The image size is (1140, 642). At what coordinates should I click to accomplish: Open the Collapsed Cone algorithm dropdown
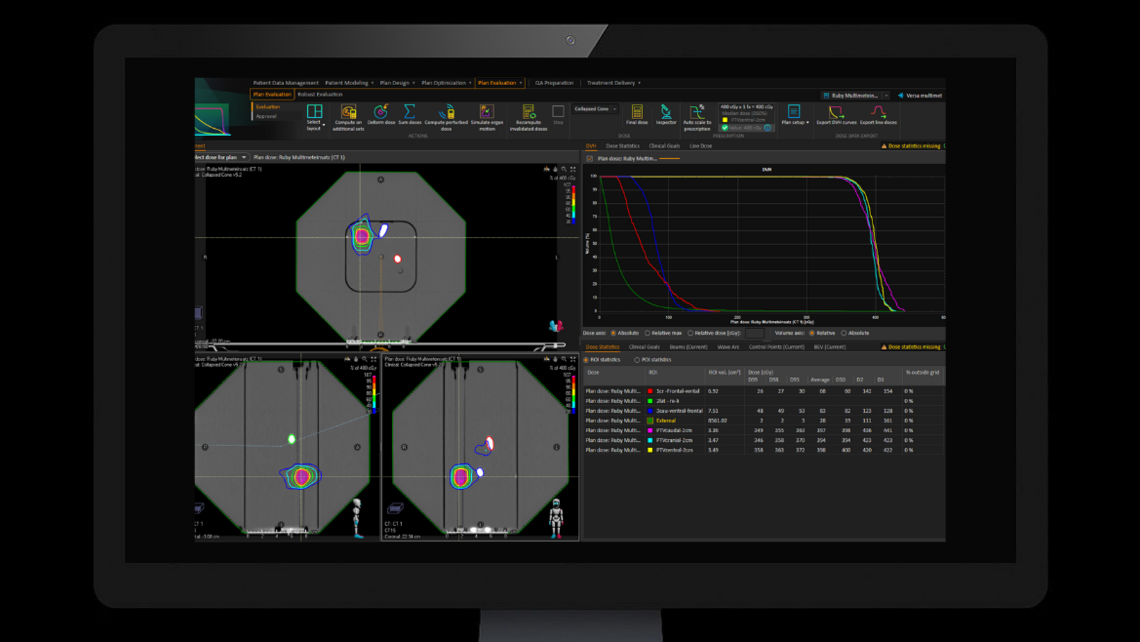(x=613, y=109)
